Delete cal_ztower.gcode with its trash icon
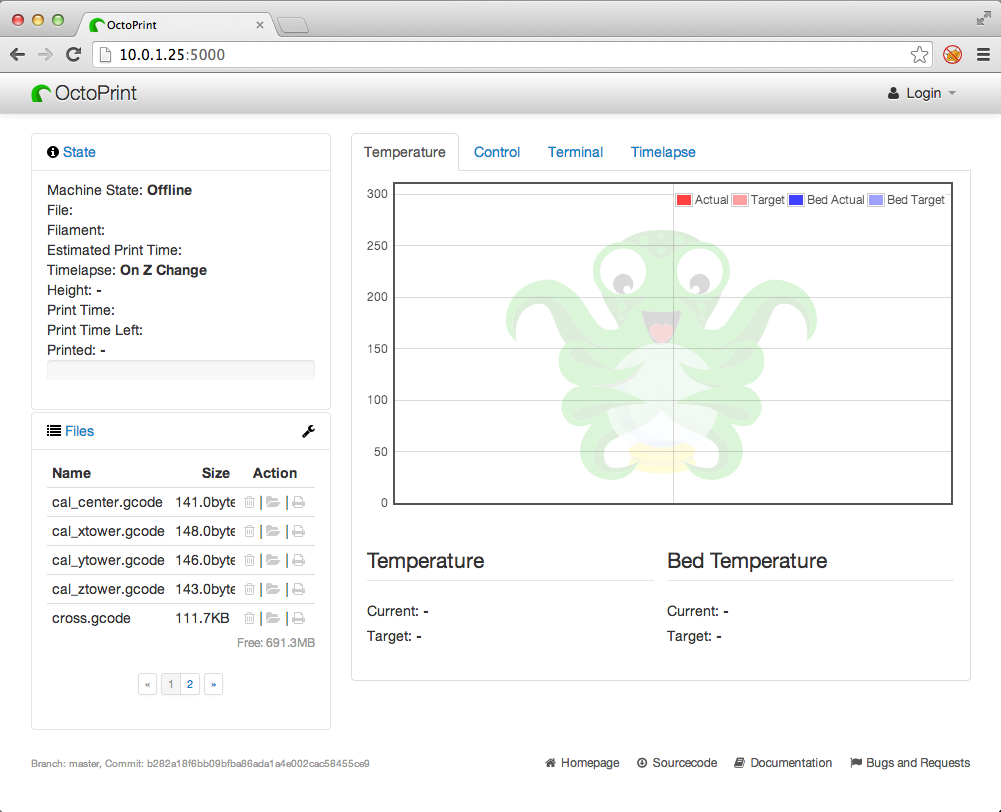The width and height of the screenshot is (1001, 812). (250, 589)
